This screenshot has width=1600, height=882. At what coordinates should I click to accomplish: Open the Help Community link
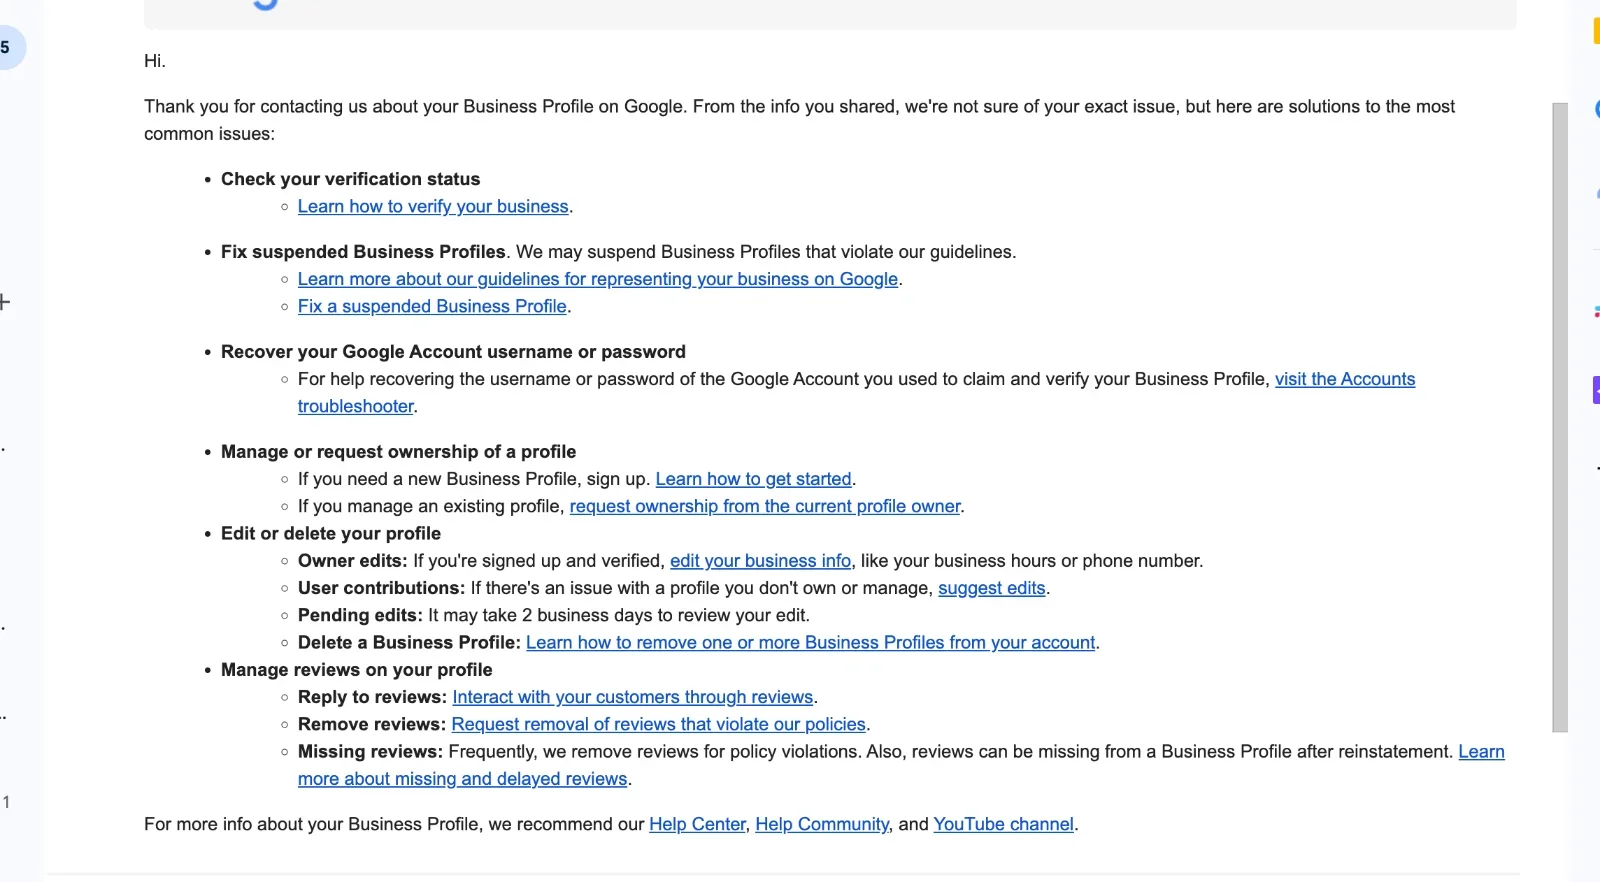(x=822, y=824)
